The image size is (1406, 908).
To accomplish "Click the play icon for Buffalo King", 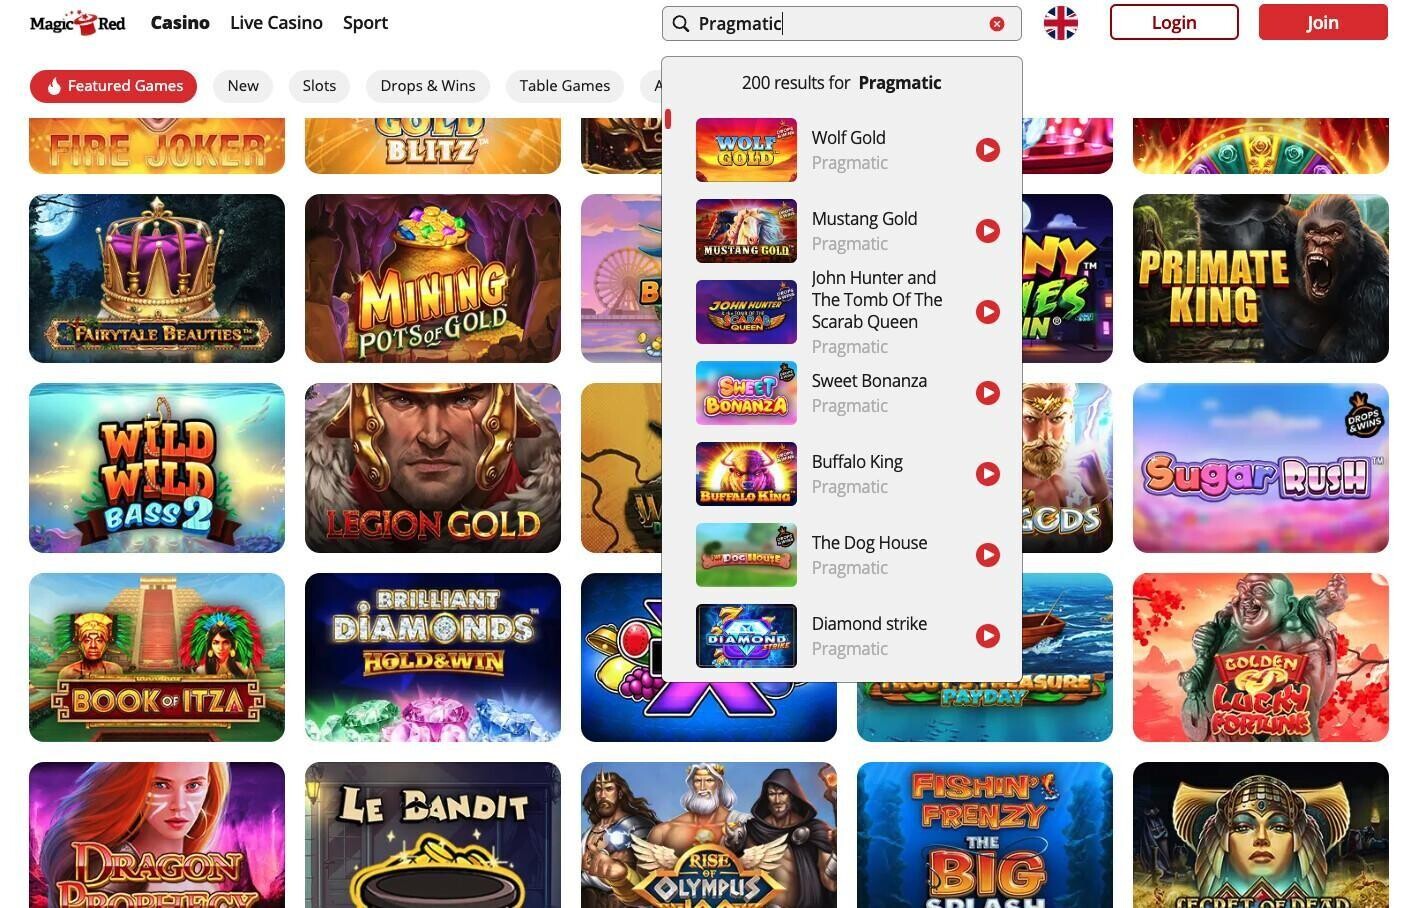I will [x=988, y=474].
